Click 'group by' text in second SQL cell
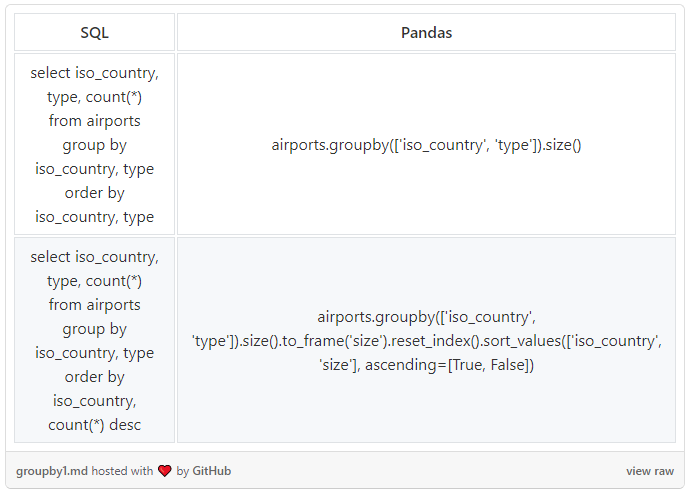This screenshot has height=495, width=692. (94, 329)
